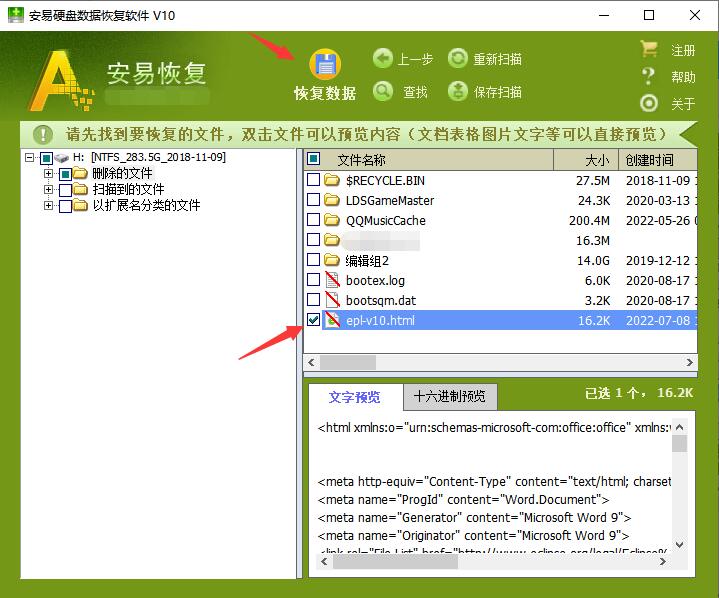Check the bootex.log checkbox
The width and height of the screenshot is (719, 598).
(313, 279)
